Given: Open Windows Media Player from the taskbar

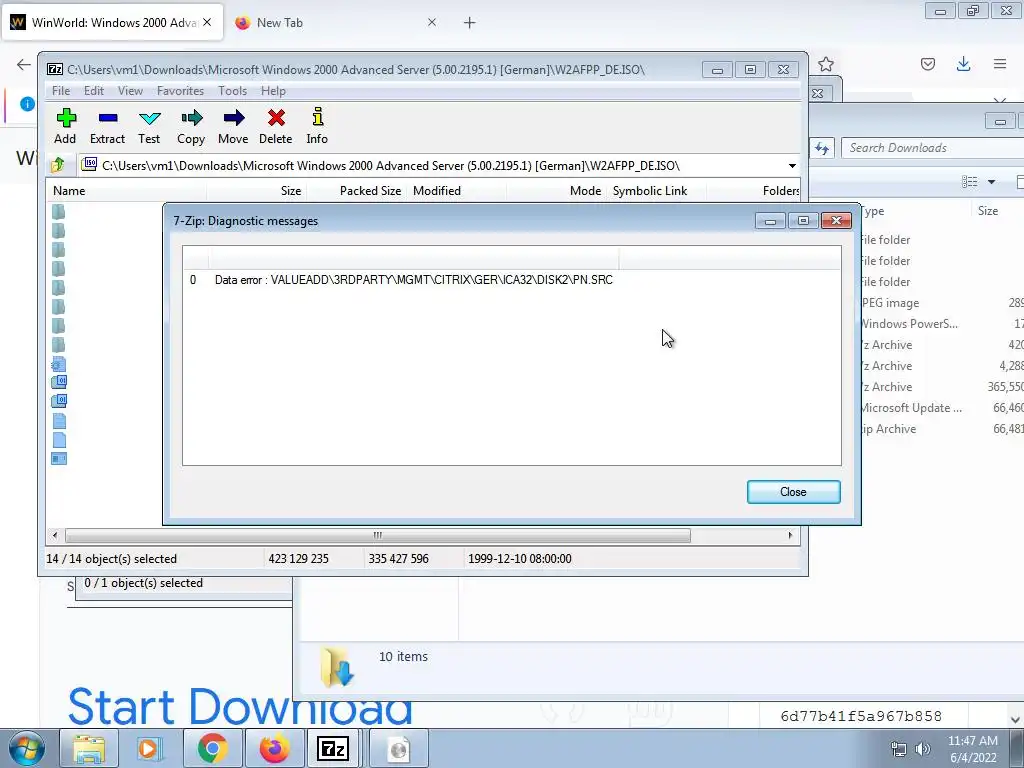Looking at the screenshot, I should [x=148, y=748].
